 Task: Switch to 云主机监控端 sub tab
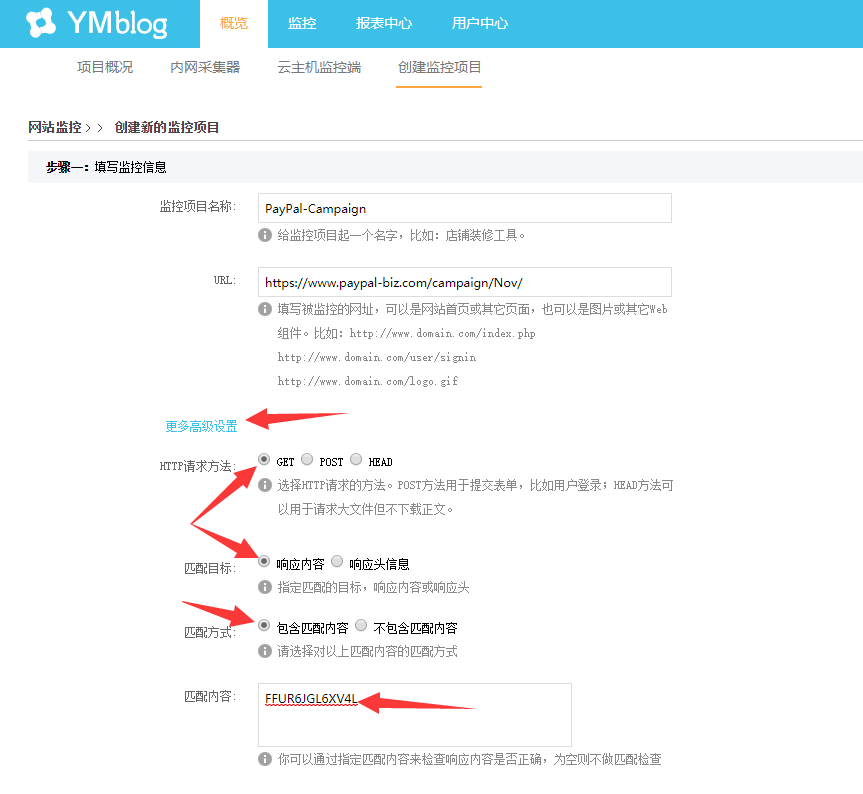pos(319,67)
